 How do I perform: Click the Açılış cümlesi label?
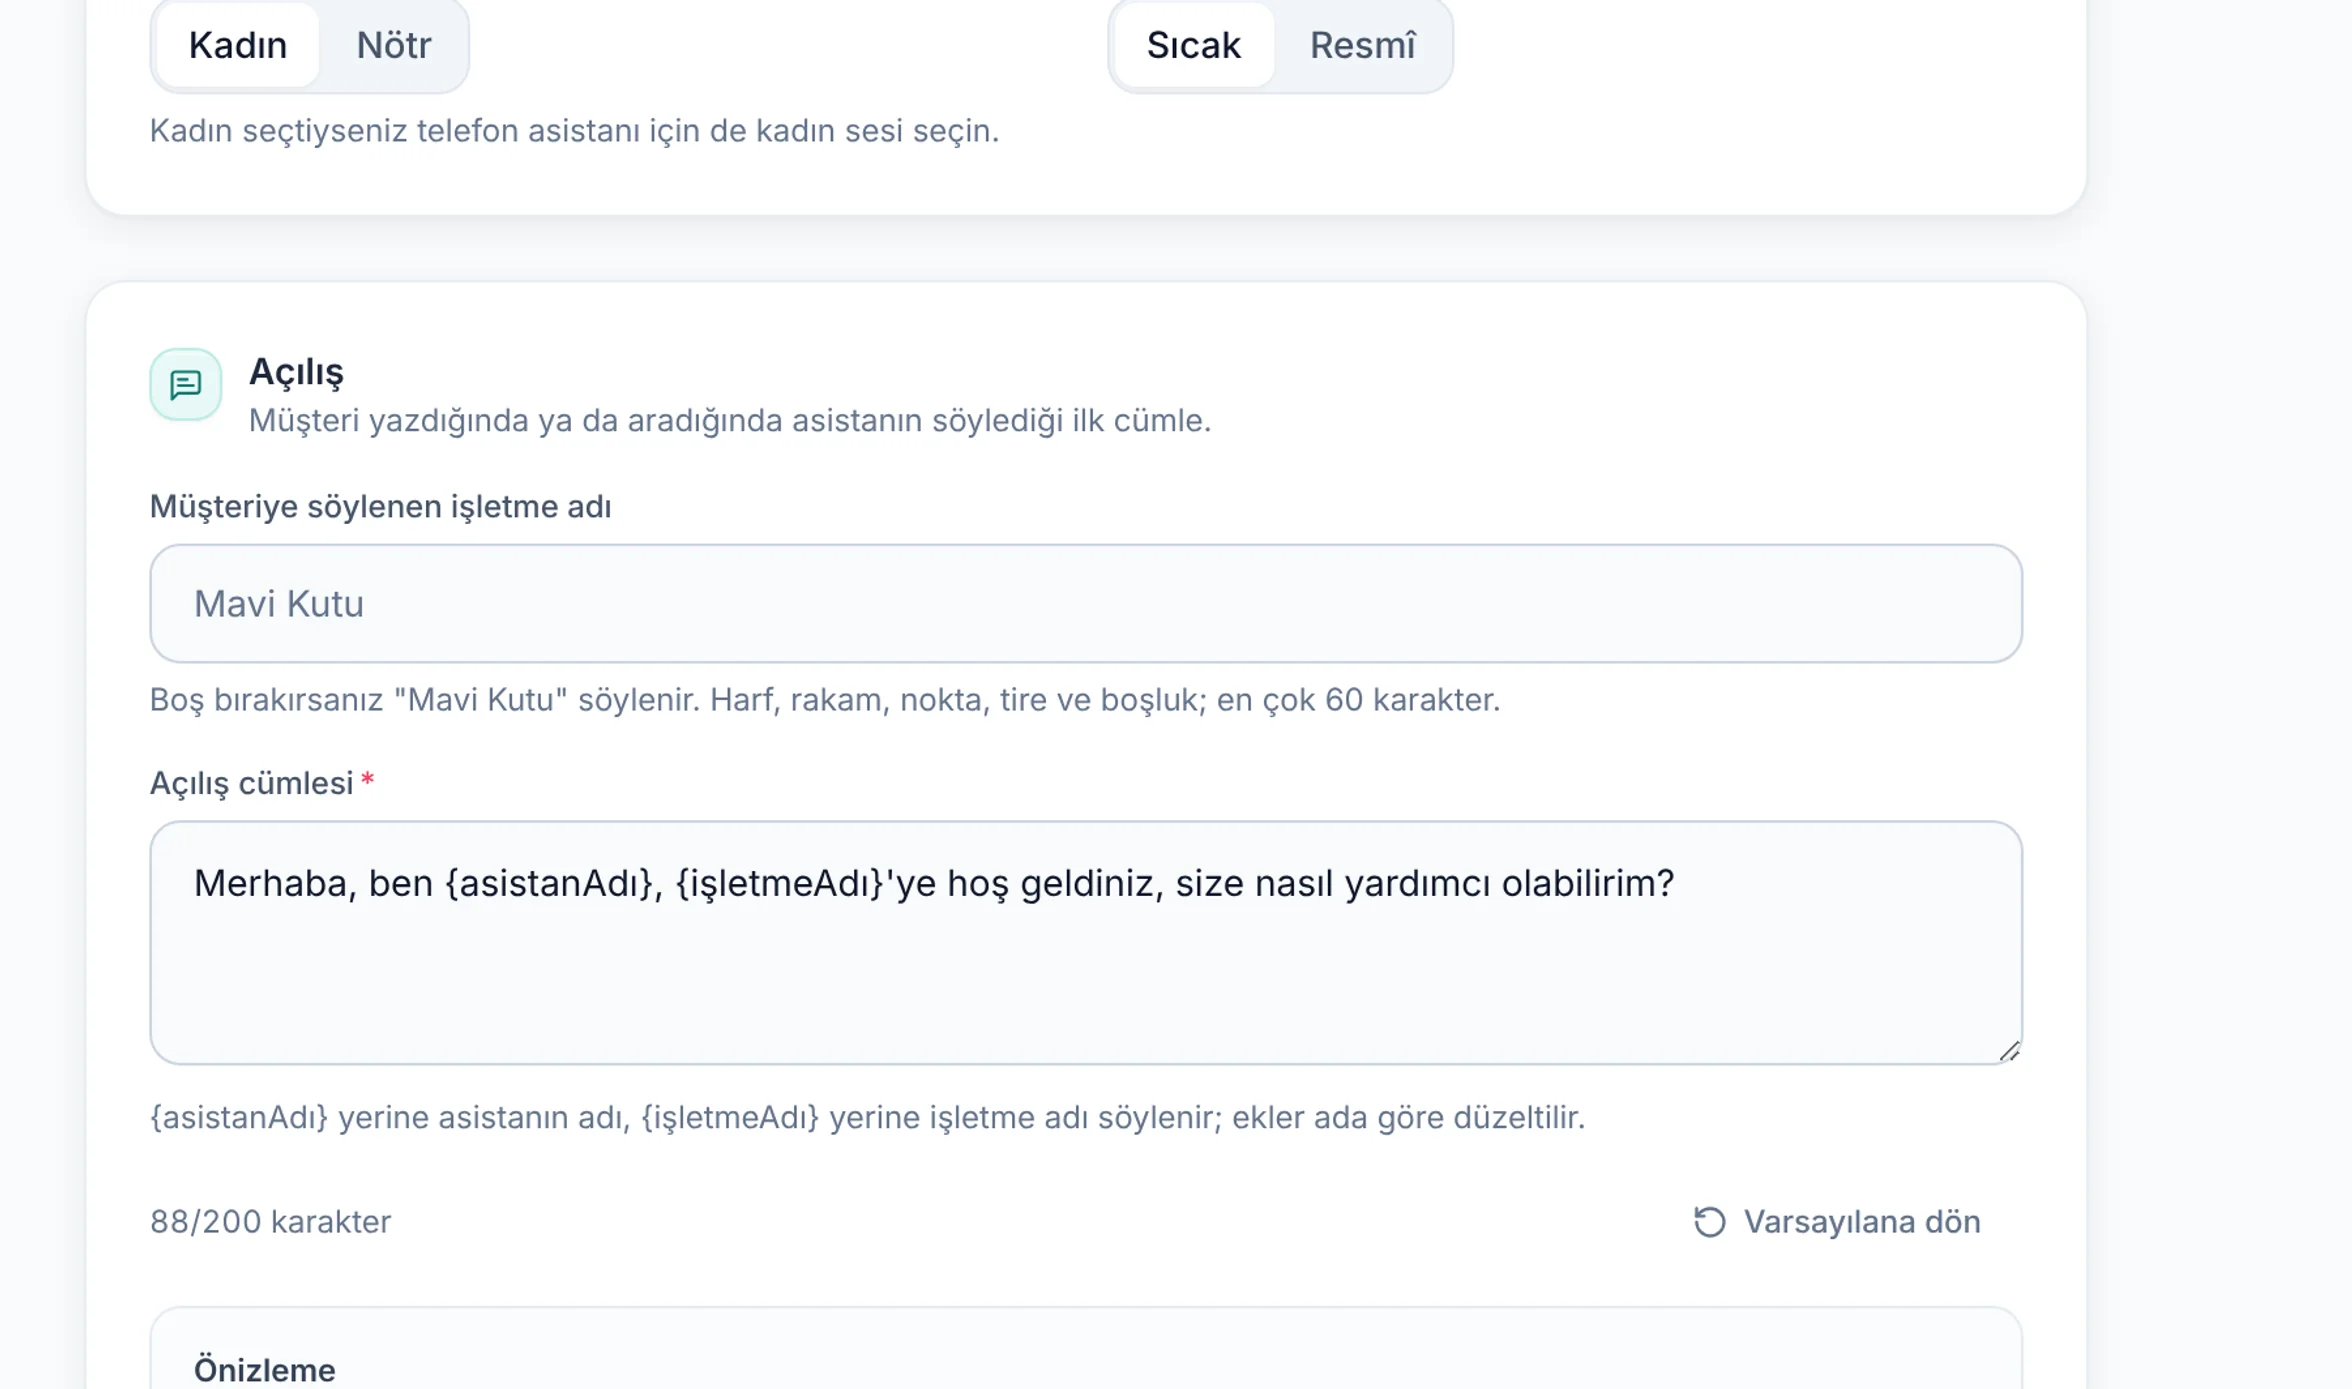point(252,783)
